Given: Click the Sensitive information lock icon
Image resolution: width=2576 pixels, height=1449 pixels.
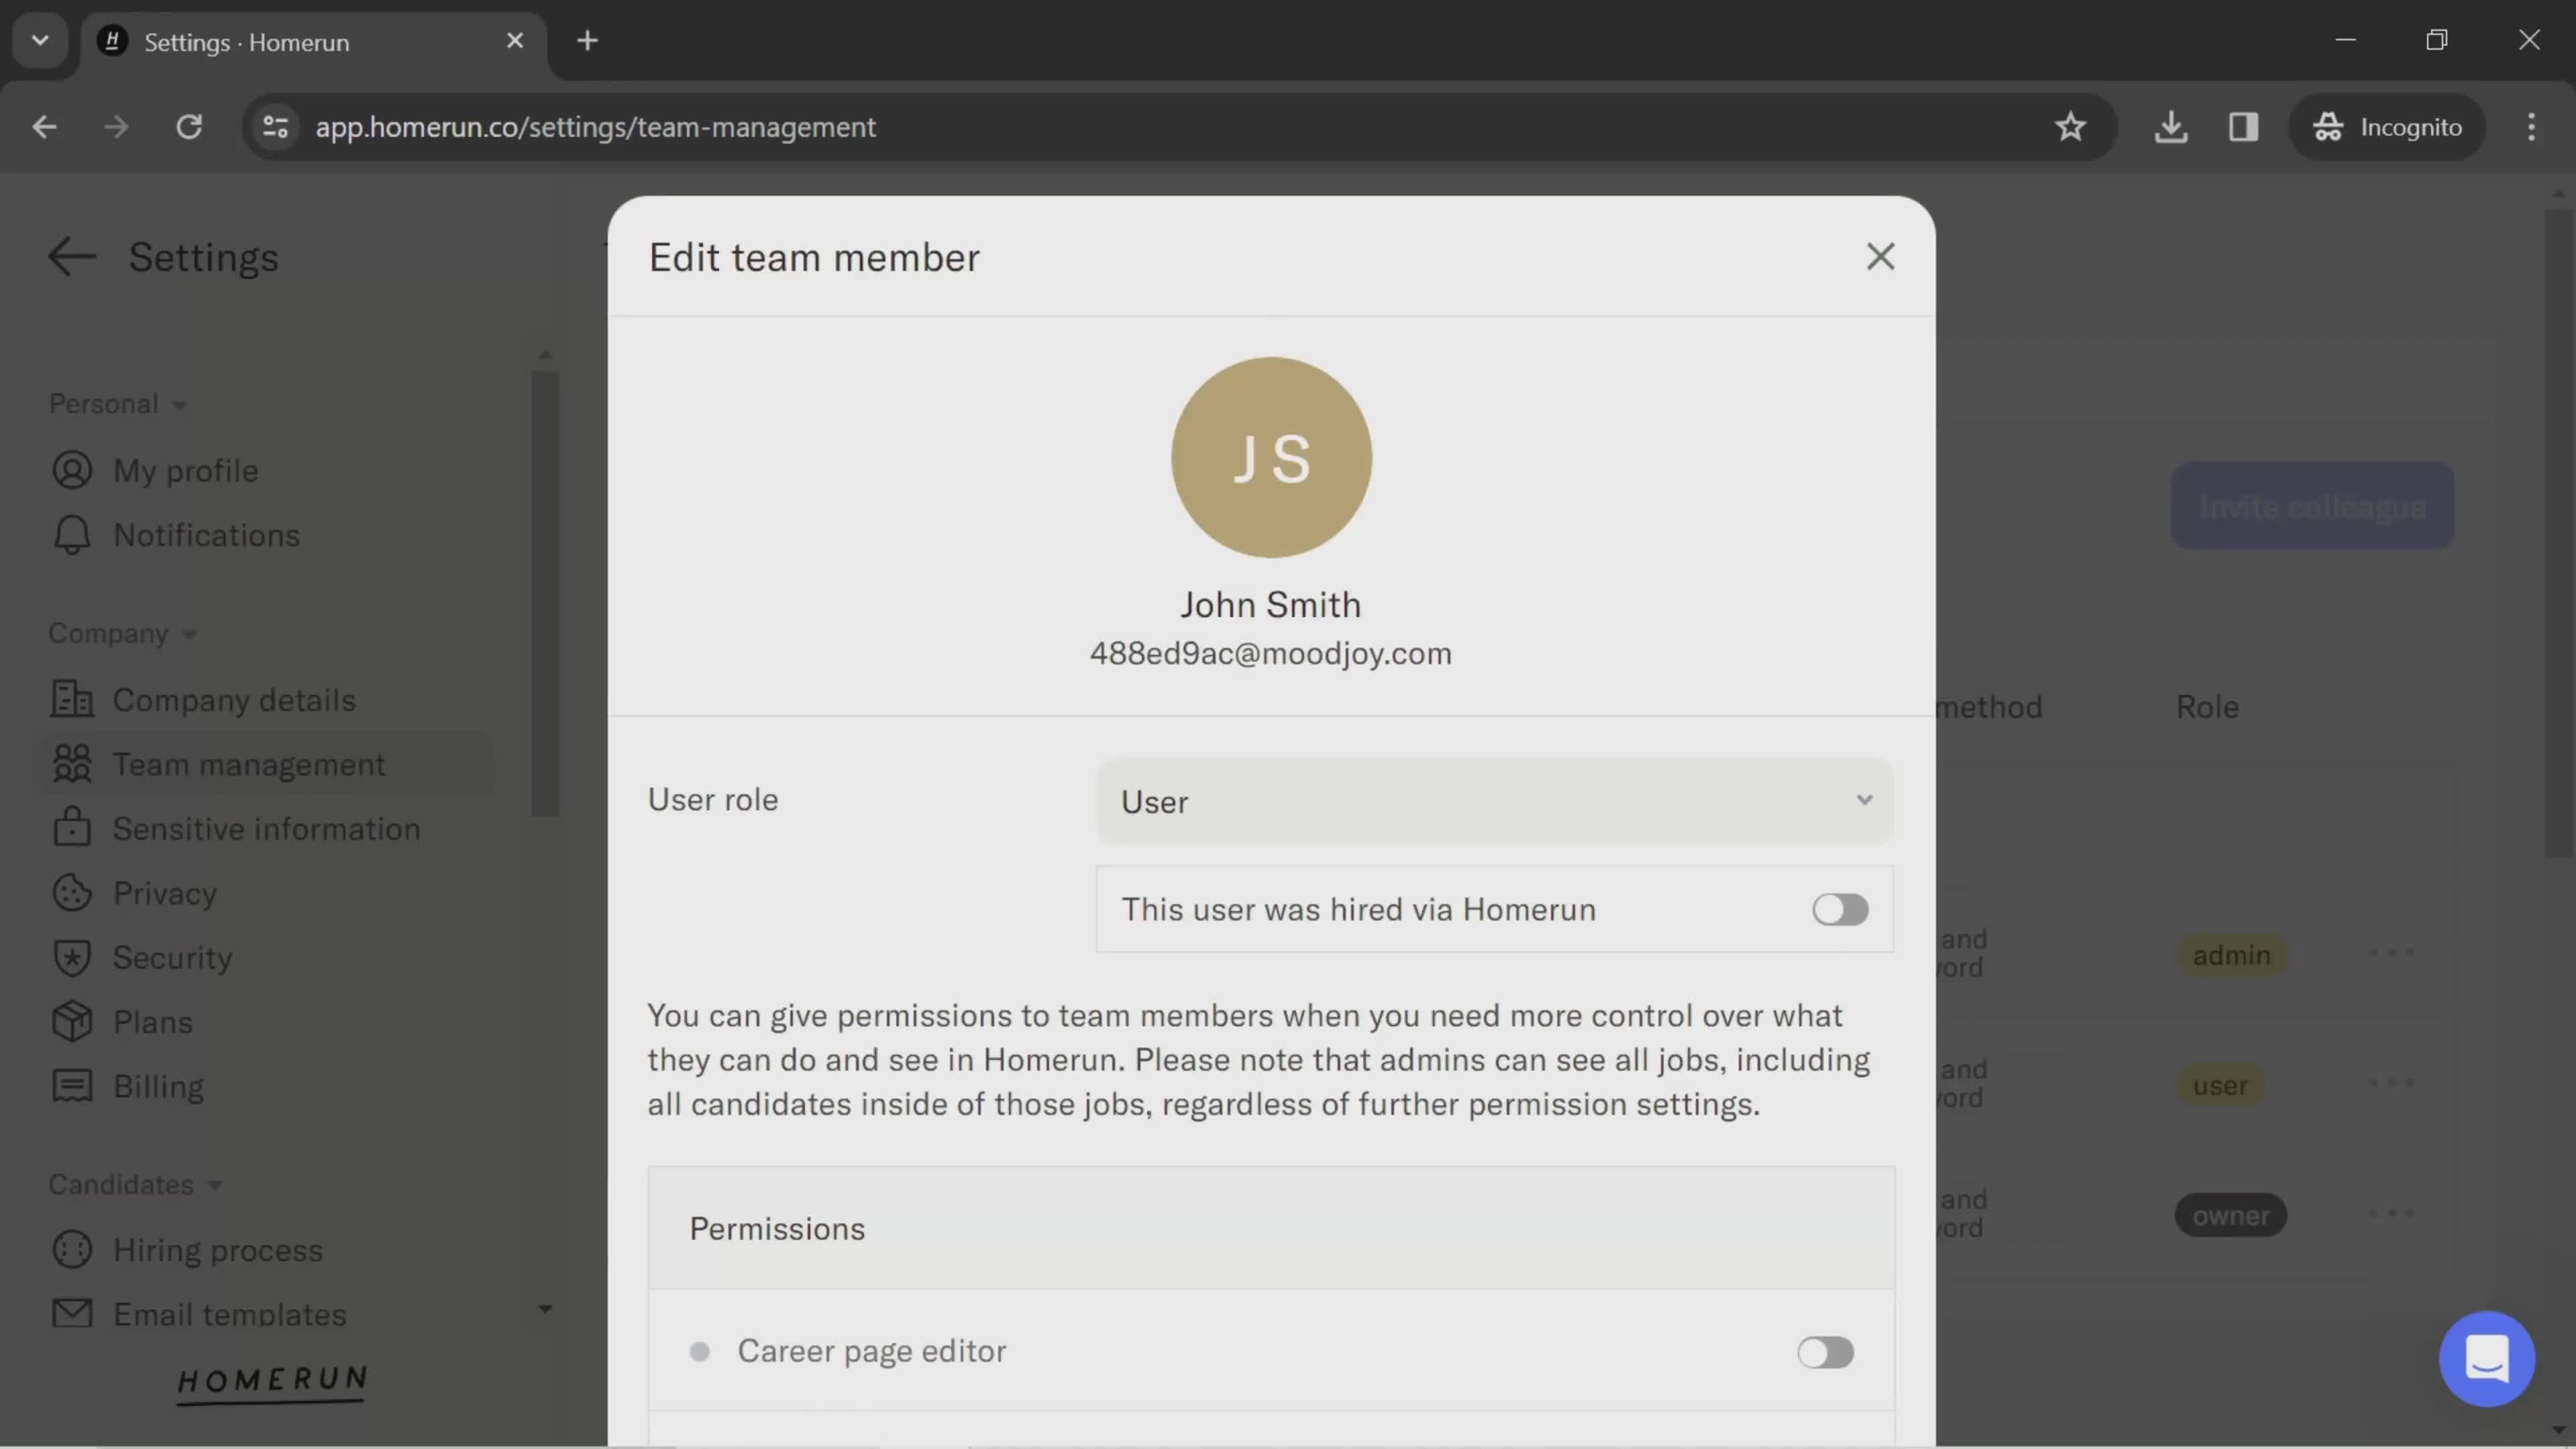Looking at the screenshot, I should pos(72,827).
